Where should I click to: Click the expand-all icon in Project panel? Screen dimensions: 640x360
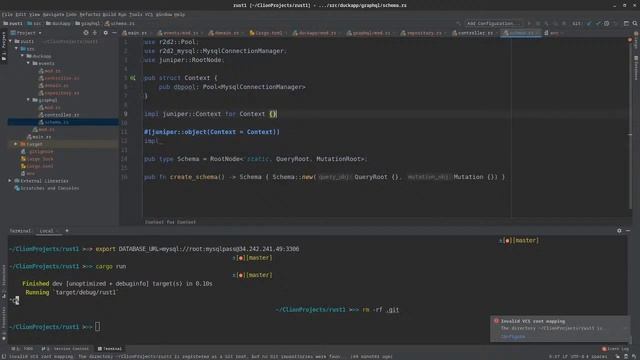tap(95, 33)
